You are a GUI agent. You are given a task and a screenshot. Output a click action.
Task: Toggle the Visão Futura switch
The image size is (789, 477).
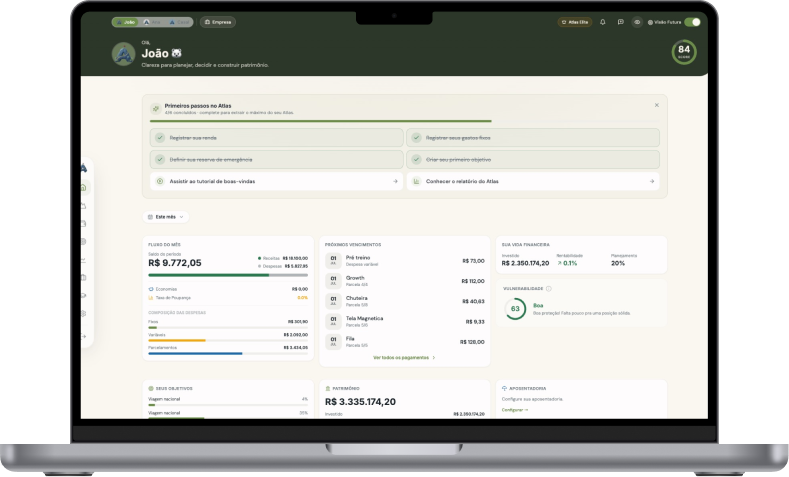pyautogui.click(x=692, y=22)
